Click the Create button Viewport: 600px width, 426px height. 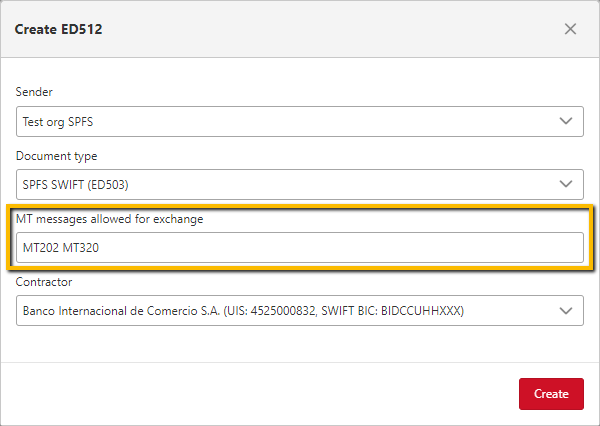tap(551, 394)
